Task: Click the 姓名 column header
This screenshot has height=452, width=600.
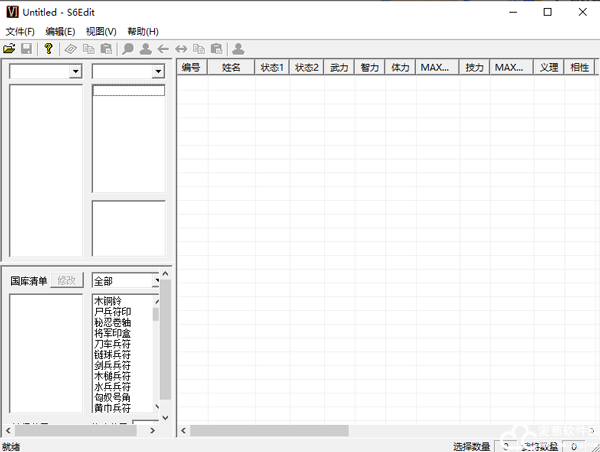Action: [x=231, y=68]
